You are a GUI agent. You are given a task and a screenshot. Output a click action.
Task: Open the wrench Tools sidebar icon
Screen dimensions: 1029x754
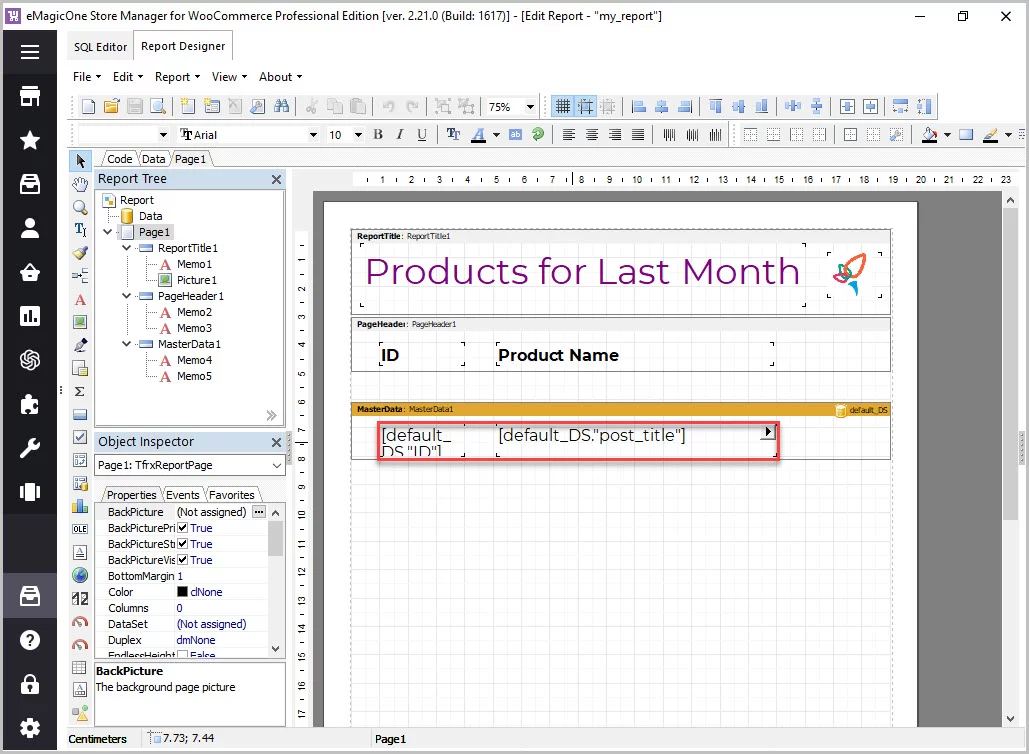tap(30, 448)
